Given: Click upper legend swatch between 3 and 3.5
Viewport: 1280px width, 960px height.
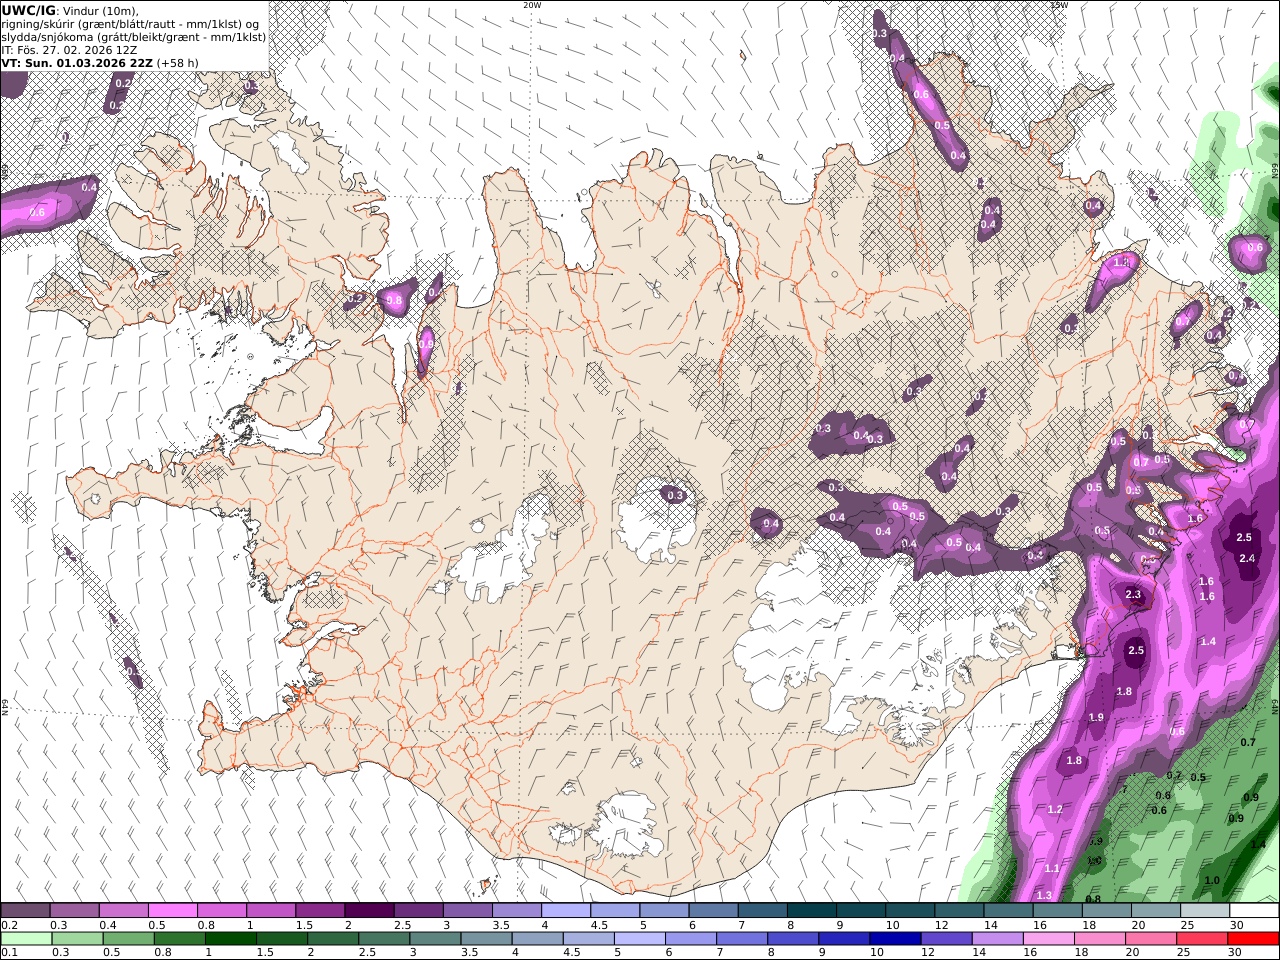Looking at the screenshot, I should pos(467,911).
